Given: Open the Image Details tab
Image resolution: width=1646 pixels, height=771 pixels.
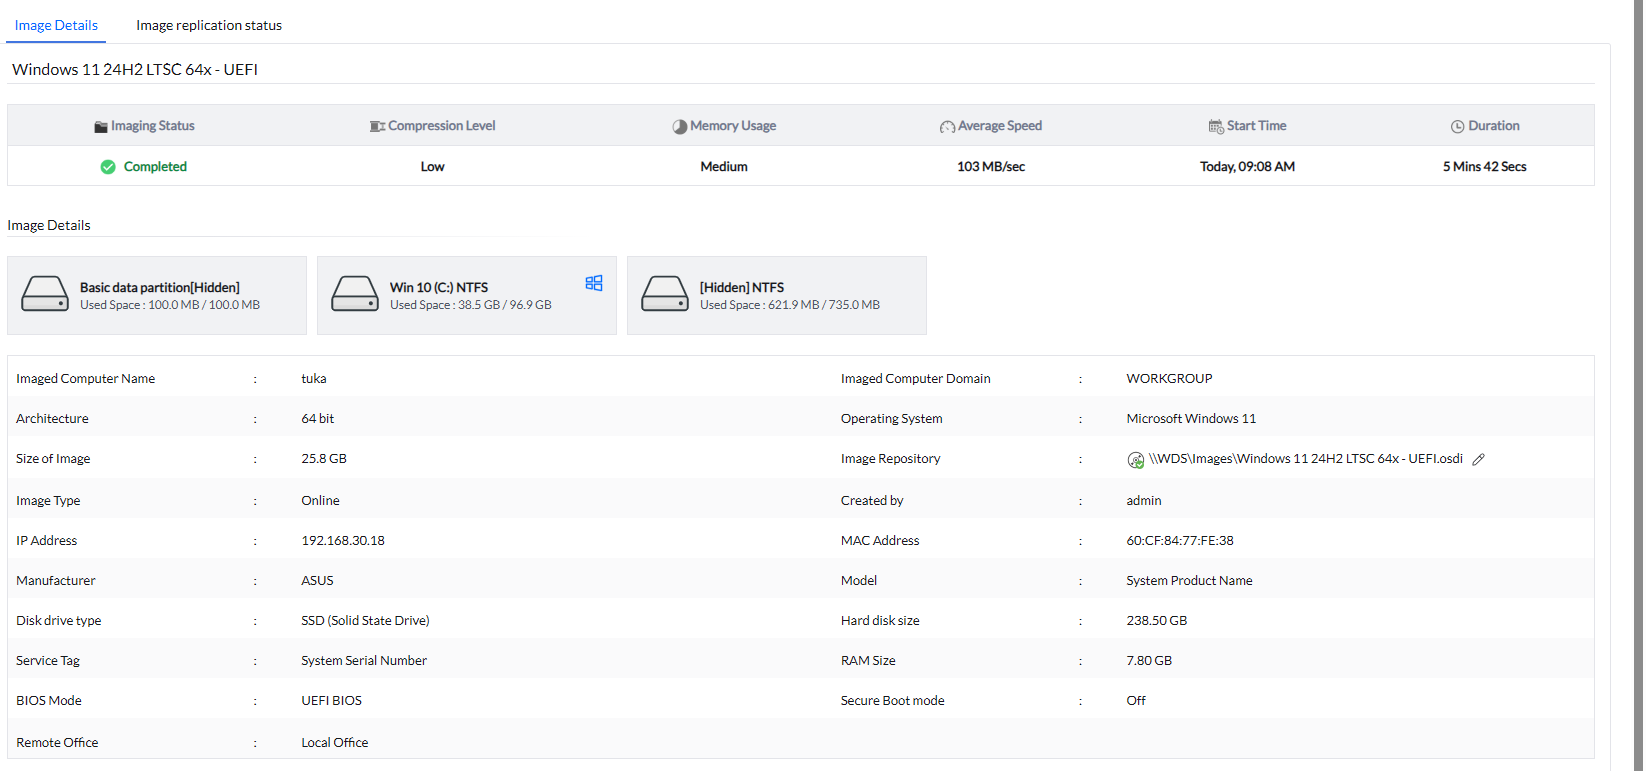Looking at the screenshot, I should pyautogui.click(x=56, y=25).
